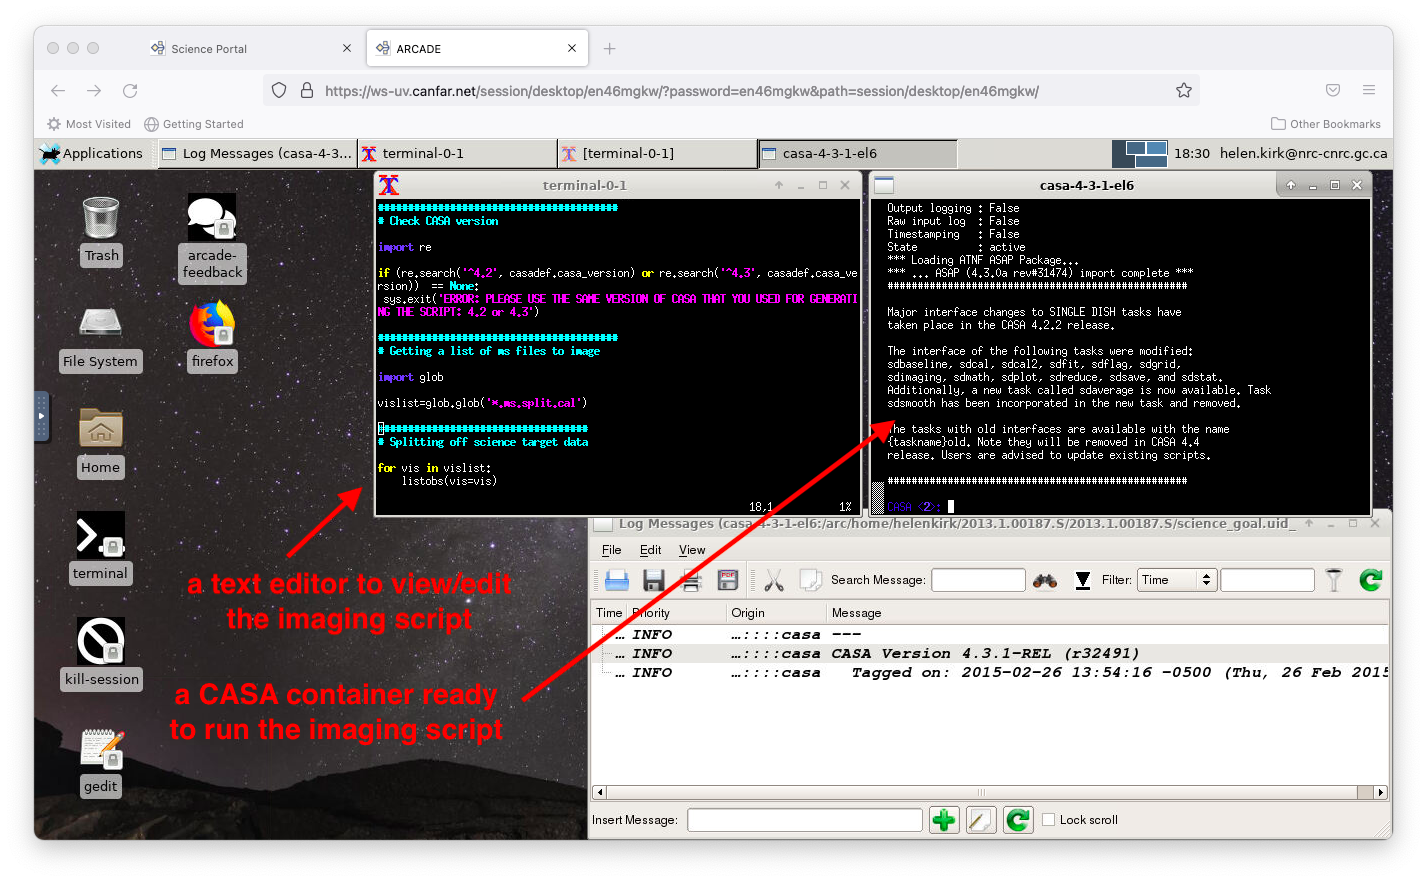The image size is (1427, 882).
Task: Open a new browser tab
Action: click(x=609, y=48)
